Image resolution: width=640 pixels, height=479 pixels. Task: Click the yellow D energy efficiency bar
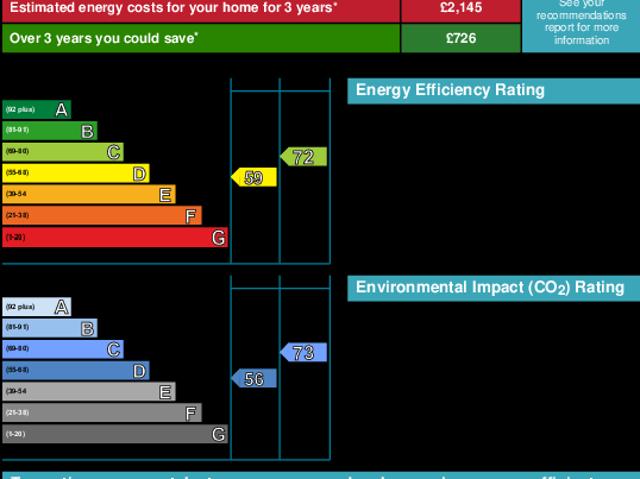tap(75, 174)
